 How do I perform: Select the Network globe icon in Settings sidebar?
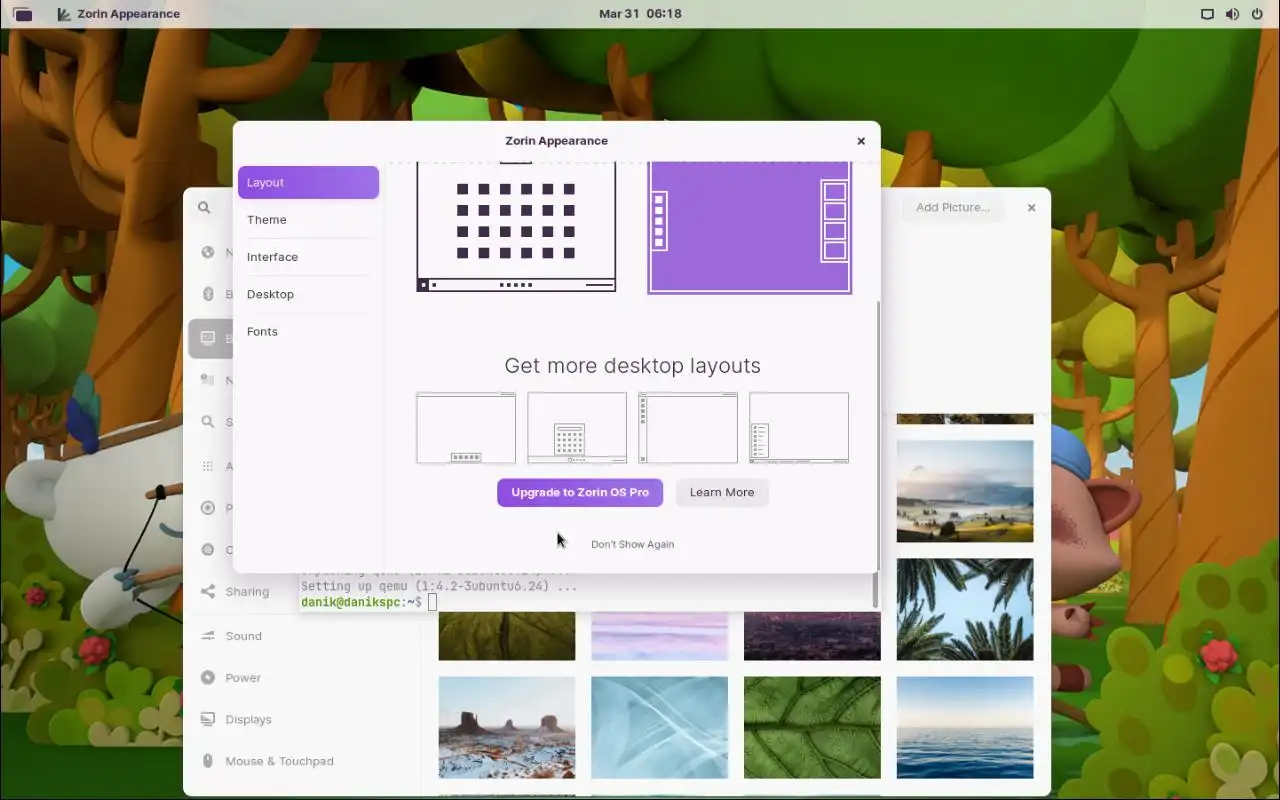point(208,252)
